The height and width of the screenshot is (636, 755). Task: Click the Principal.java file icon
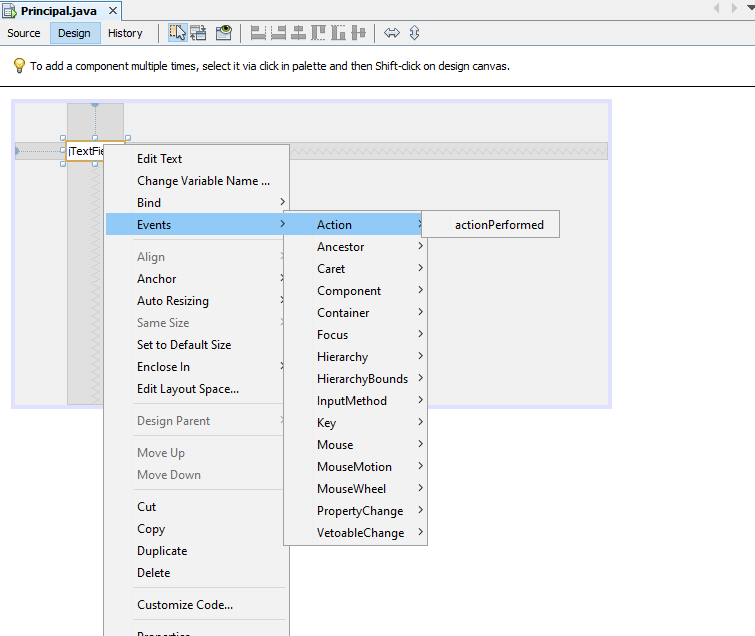coord(10,11)
